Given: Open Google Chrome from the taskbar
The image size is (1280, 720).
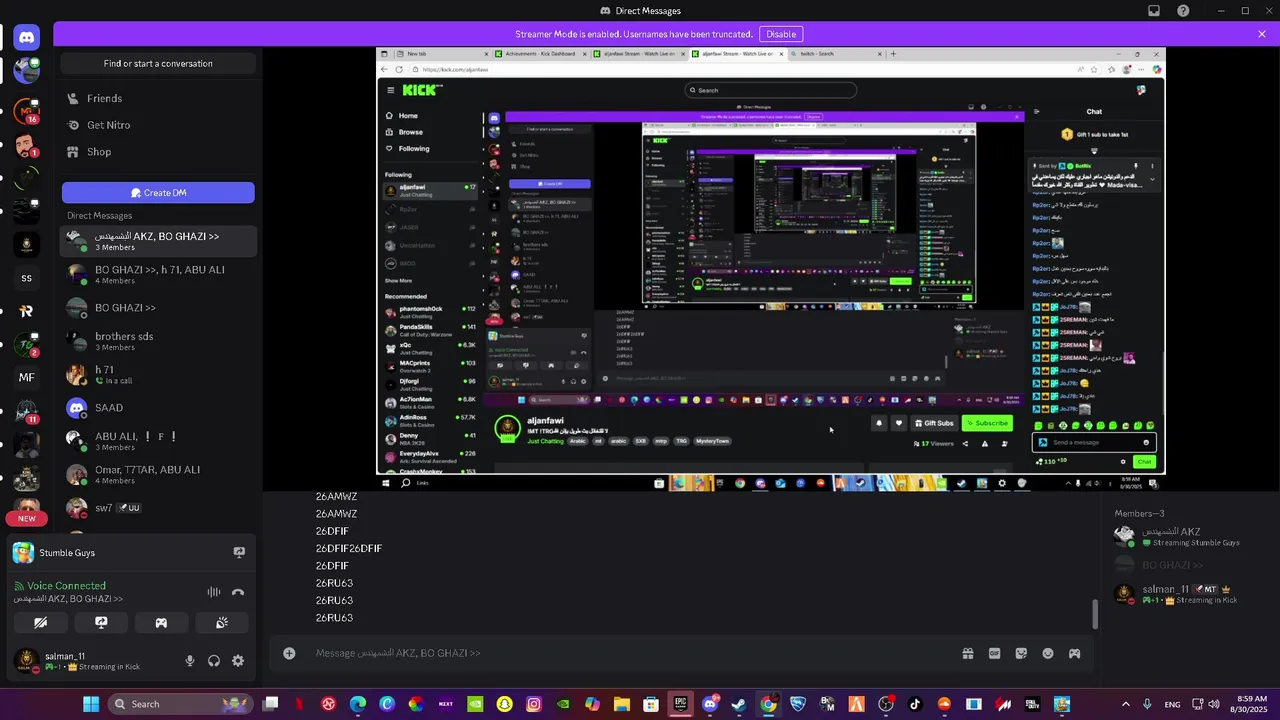Looking at the screenshot, I should coord(768,704).
